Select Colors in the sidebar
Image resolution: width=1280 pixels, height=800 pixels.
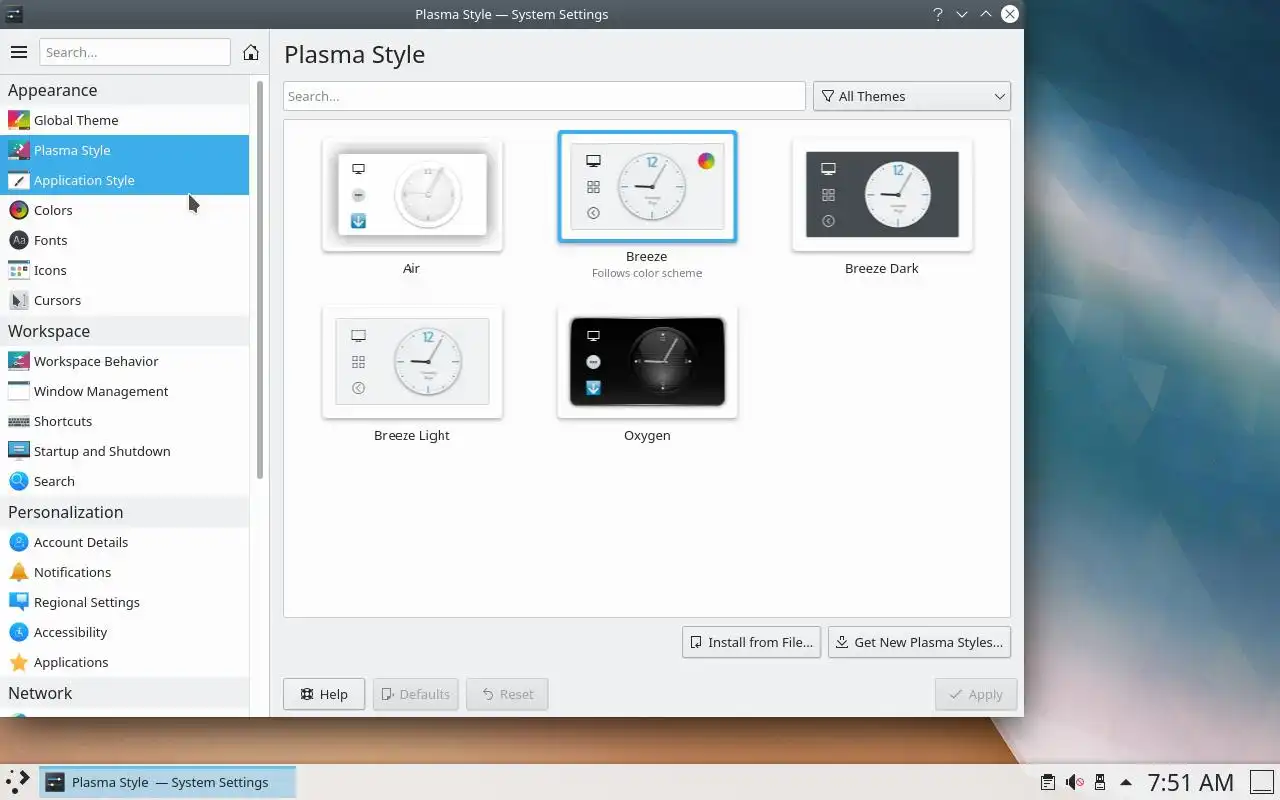124,210
